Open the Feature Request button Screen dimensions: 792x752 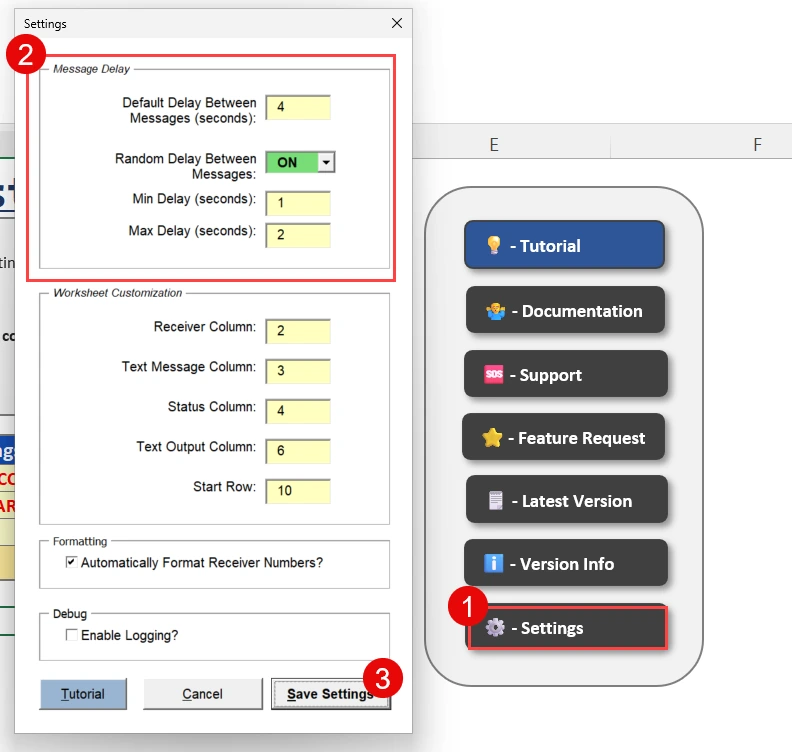click(563, 437)
